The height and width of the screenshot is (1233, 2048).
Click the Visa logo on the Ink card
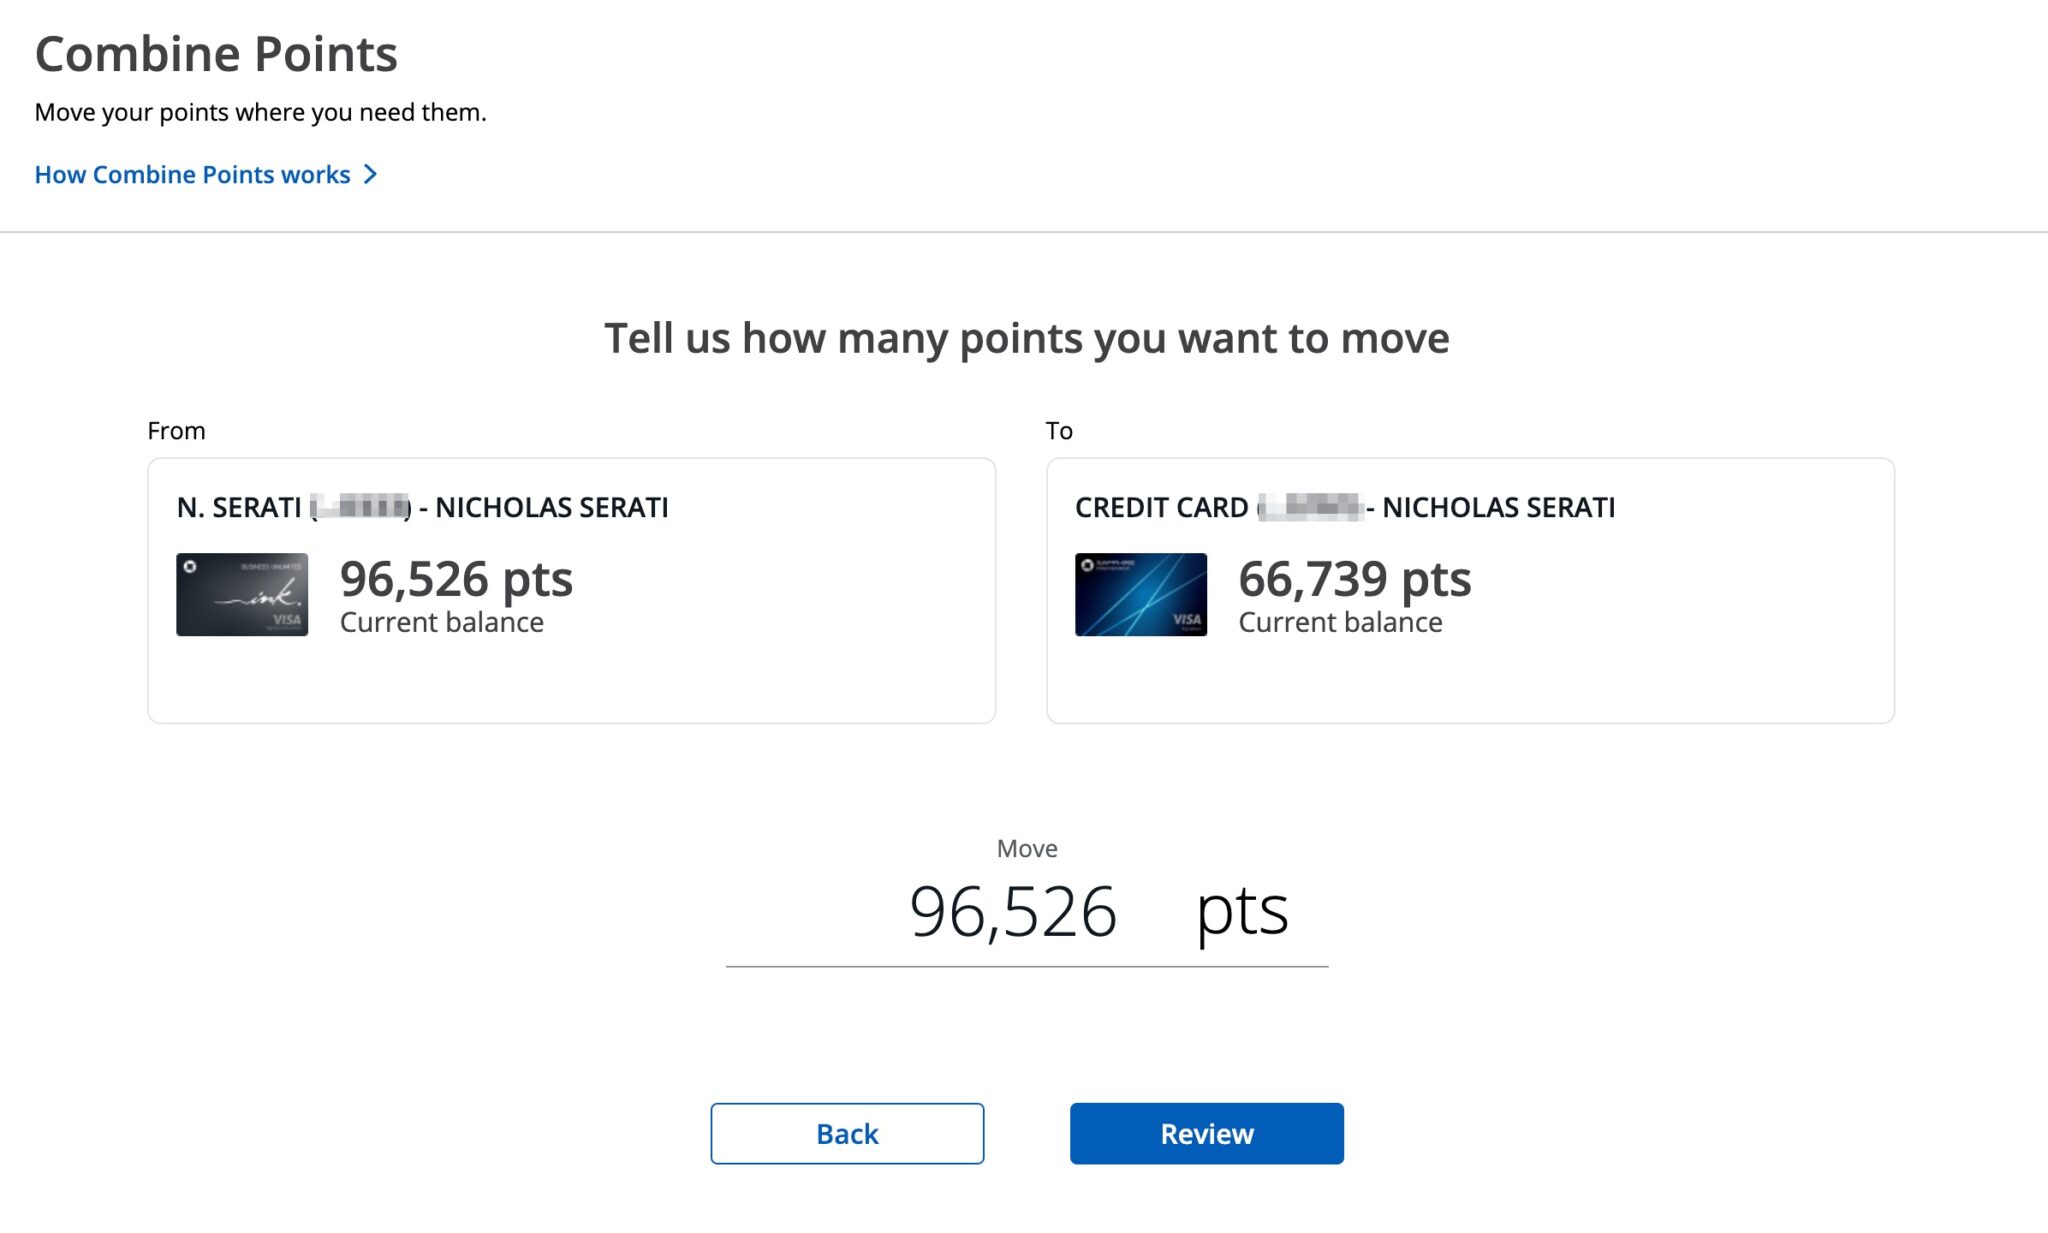289,622
